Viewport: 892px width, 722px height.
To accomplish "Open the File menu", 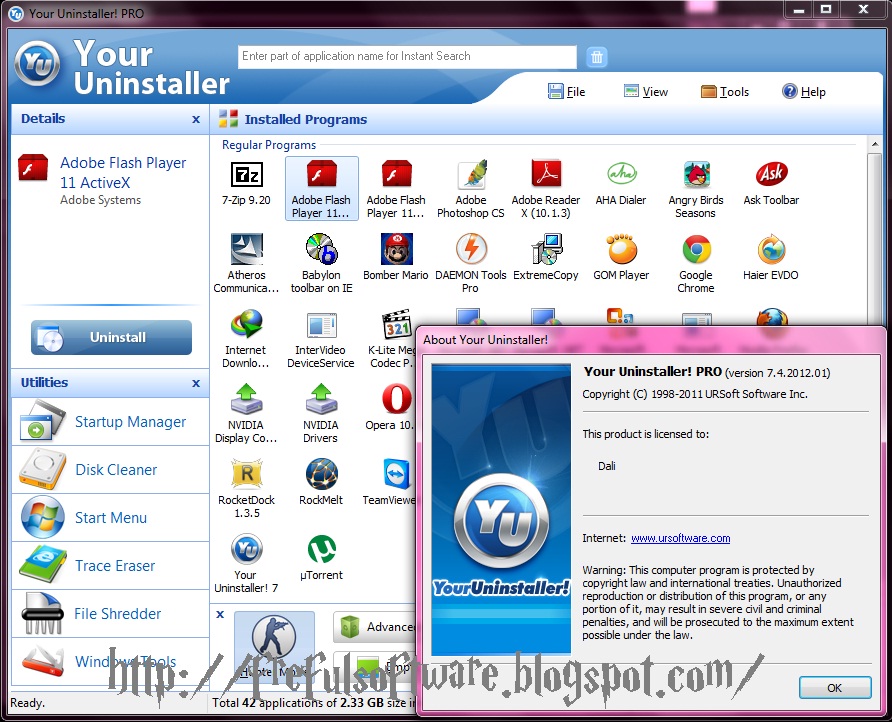I will pyautogui.click(x=567, y=92).
